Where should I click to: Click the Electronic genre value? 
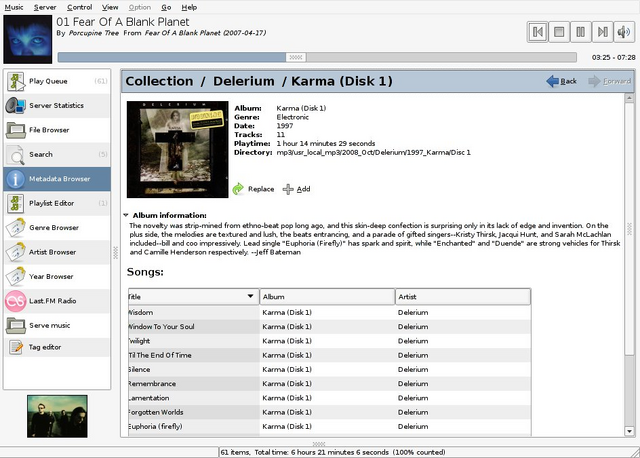click(292, 117)
